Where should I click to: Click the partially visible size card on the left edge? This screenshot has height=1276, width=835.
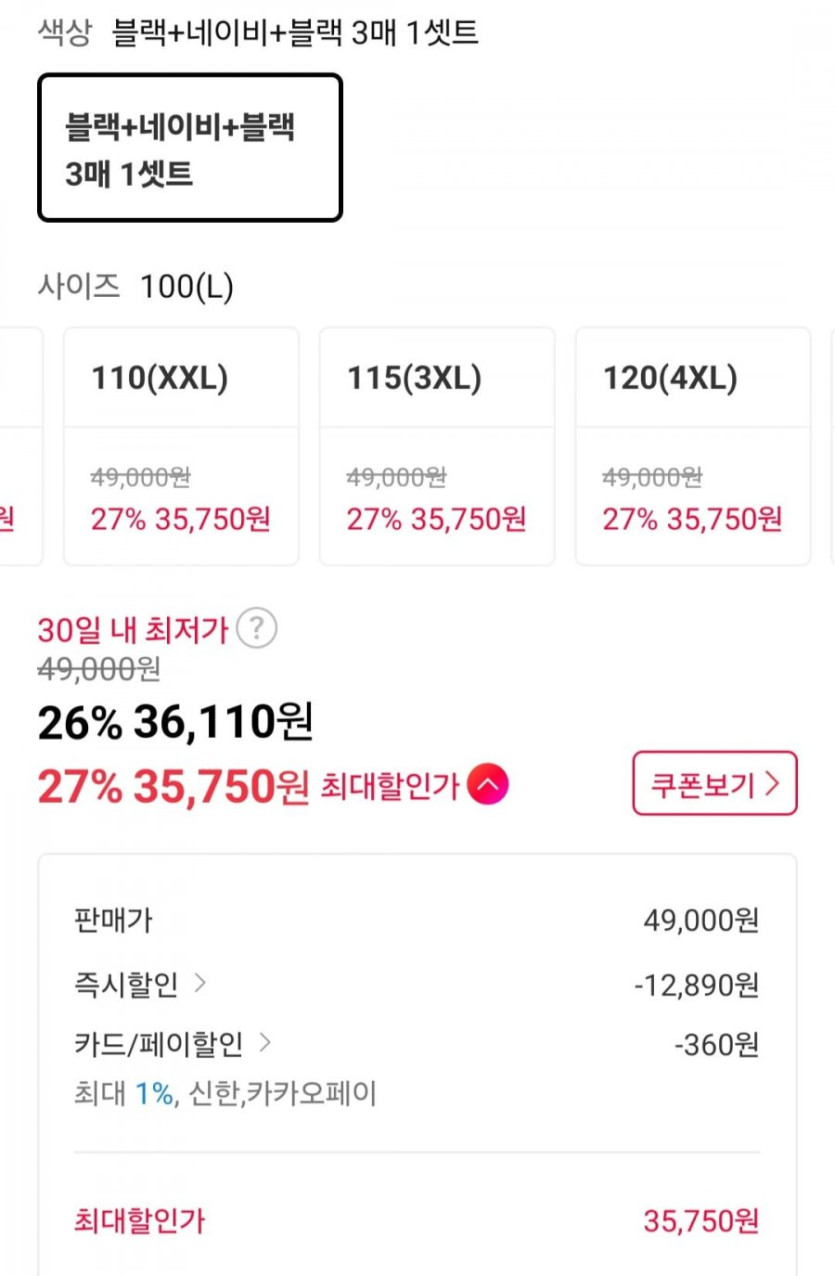click(x=18, y=446)
